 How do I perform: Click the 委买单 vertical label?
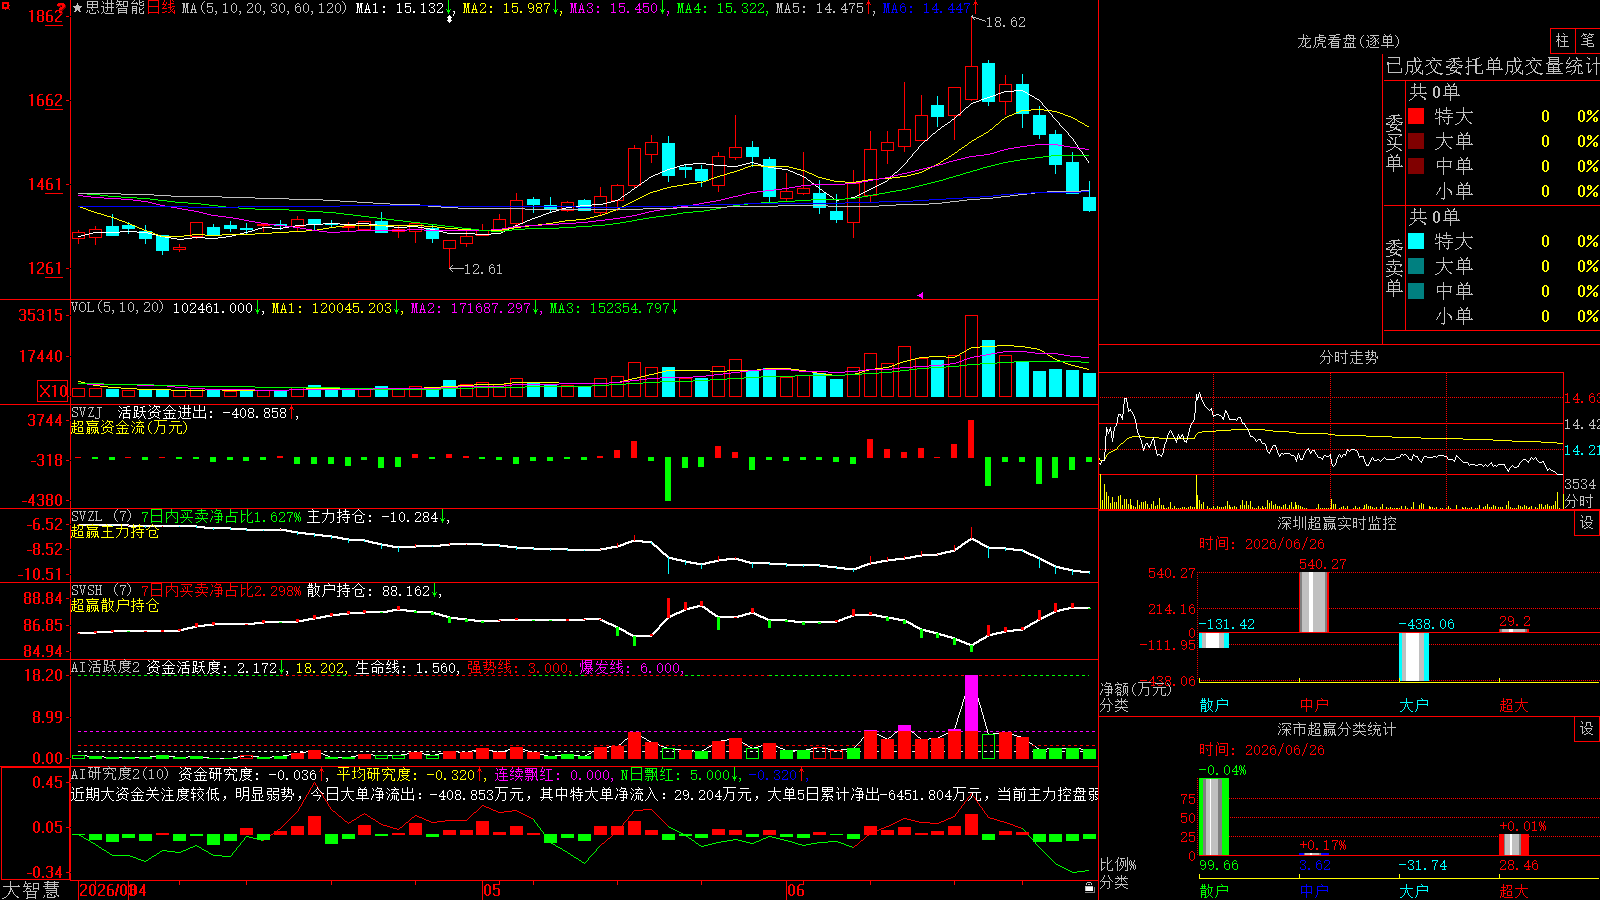[x=1394, y=142]
